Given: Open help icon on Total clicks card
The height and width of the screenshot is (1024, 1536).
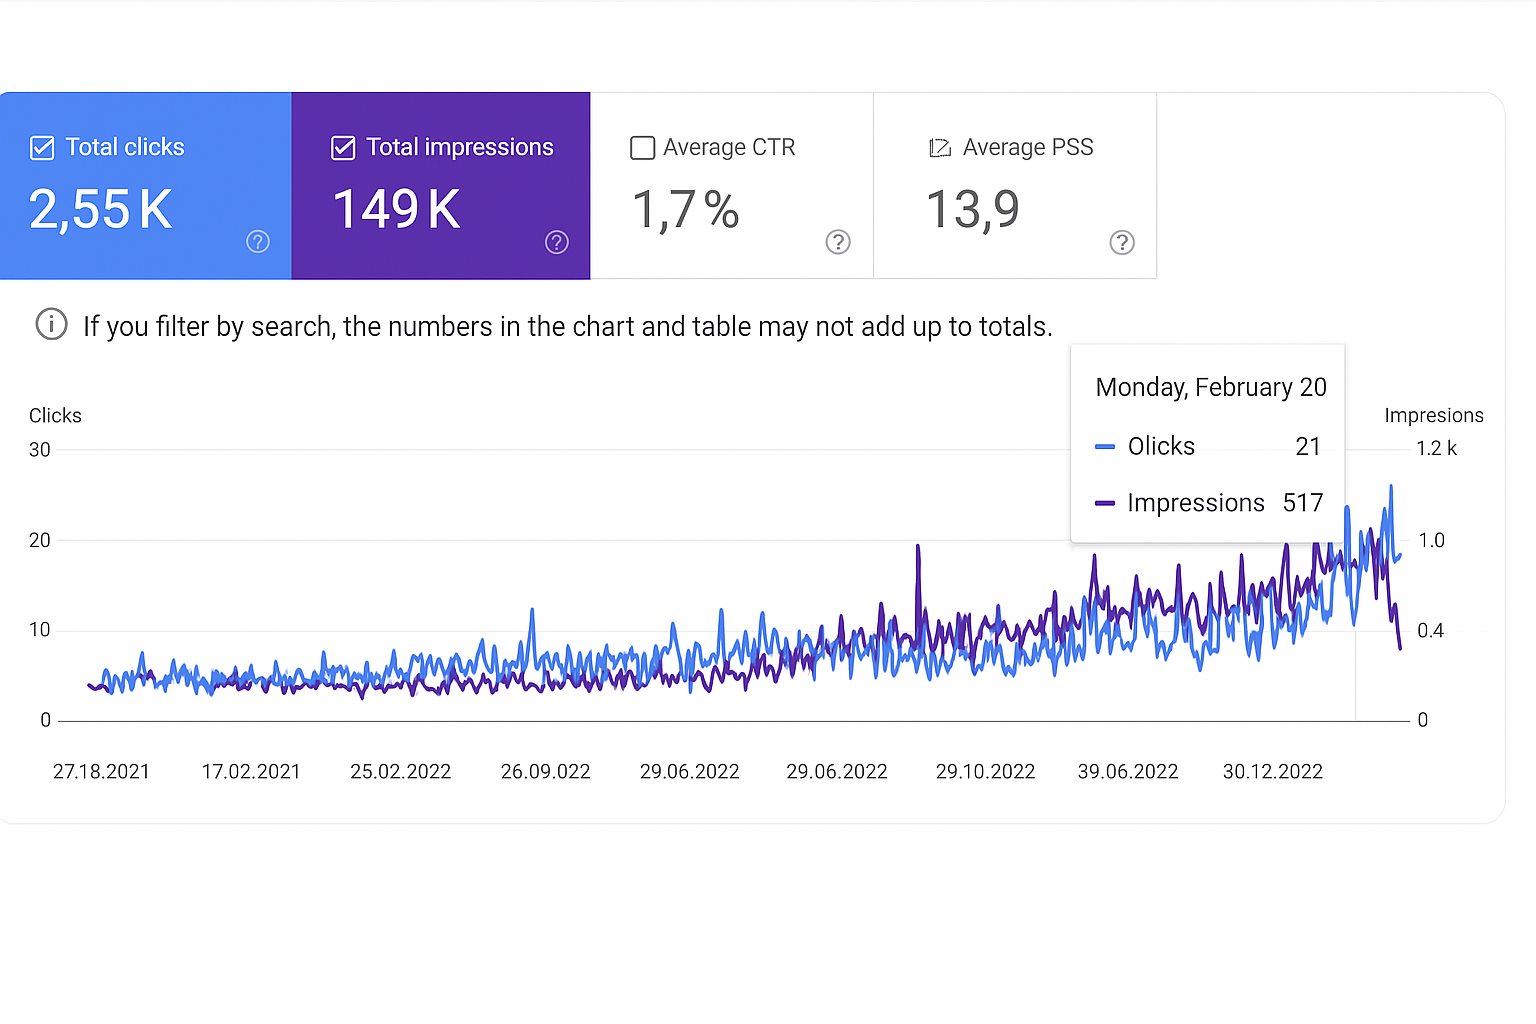Looking at the screenshot, I should click(258, 242).
